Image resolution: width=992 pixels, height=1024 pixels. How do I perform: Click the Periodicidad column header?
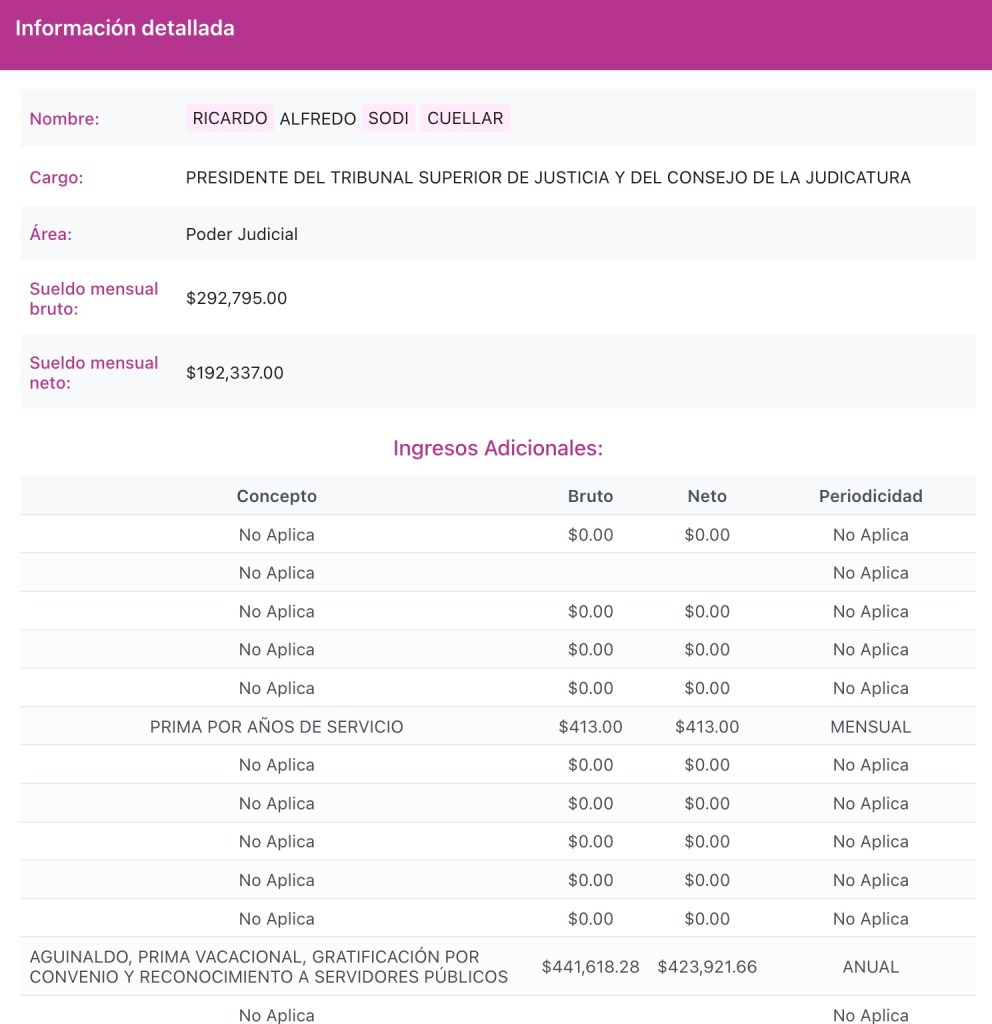tap(870, 496)
